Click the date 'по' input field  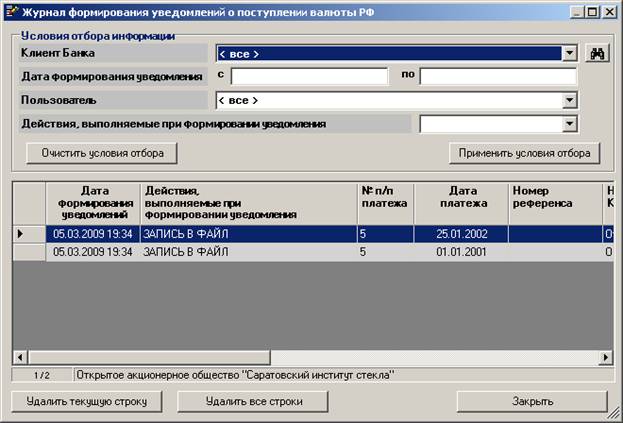pyautogui.click(x=498, y=77)
